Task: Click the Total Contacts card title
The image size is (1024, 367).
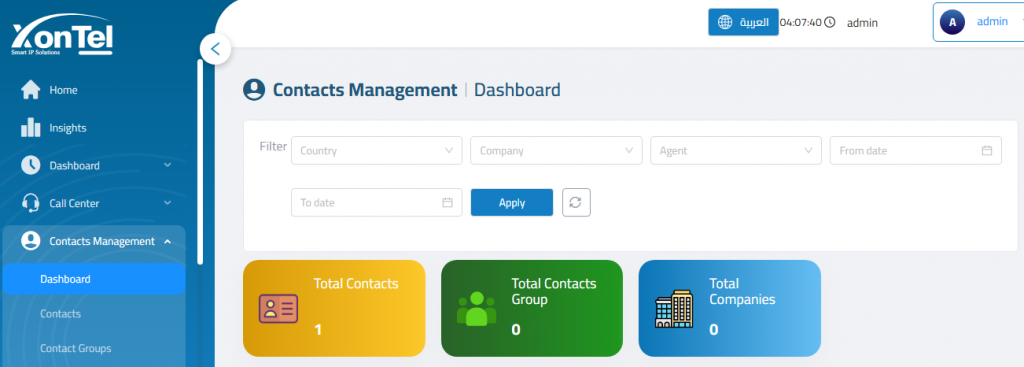Action: pyautogui.click(x=356, y=283)
